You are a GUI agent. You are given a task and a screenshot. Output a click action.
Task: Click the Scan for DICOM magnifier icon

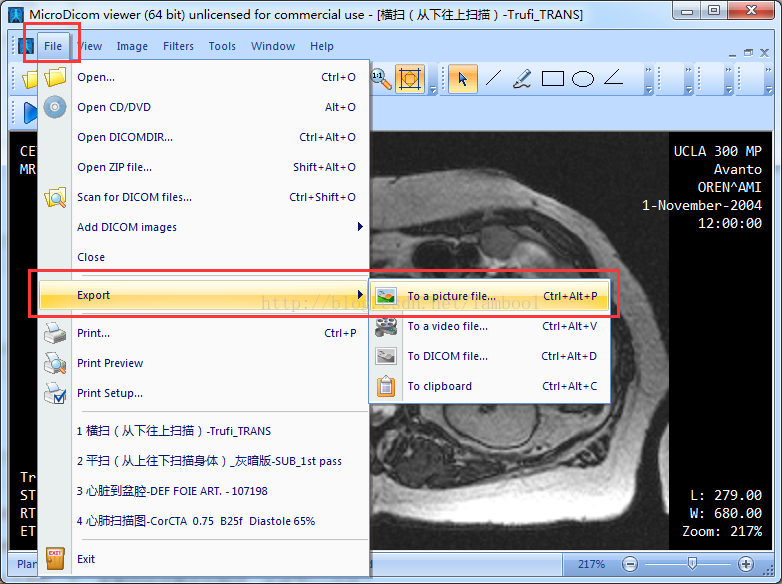click(x=55, y=197)
